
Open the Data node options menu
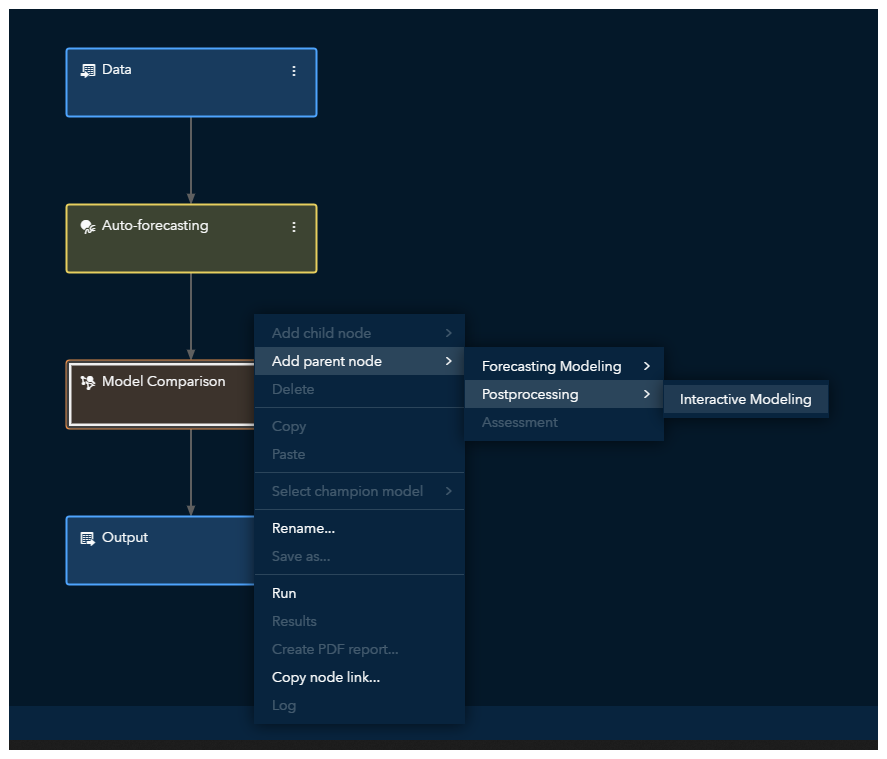point(294,71)
